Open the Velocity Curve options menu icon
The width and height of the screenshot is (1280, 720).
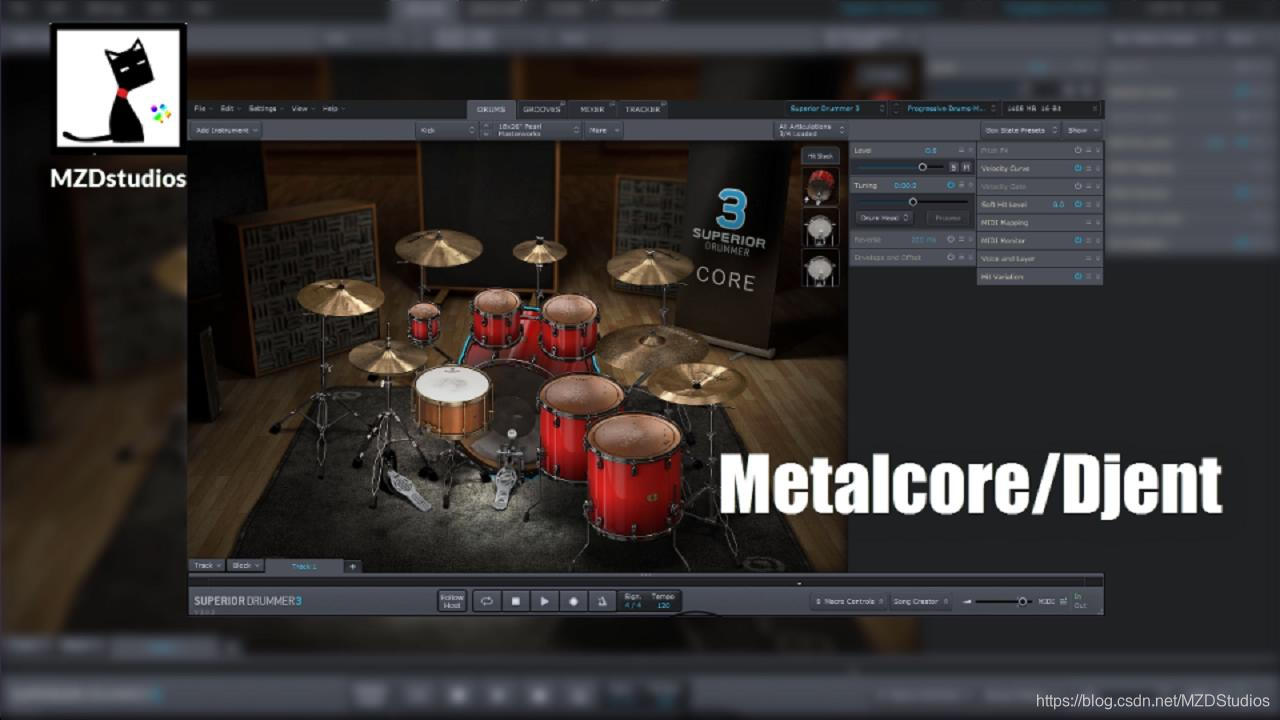tap(1088, 168)
